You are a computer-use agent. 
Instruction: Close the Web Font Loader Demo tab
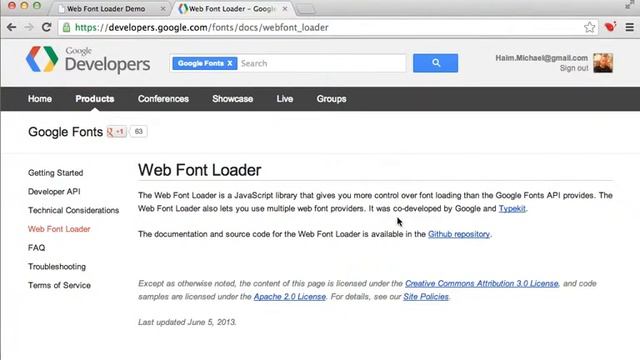point(163,9)
